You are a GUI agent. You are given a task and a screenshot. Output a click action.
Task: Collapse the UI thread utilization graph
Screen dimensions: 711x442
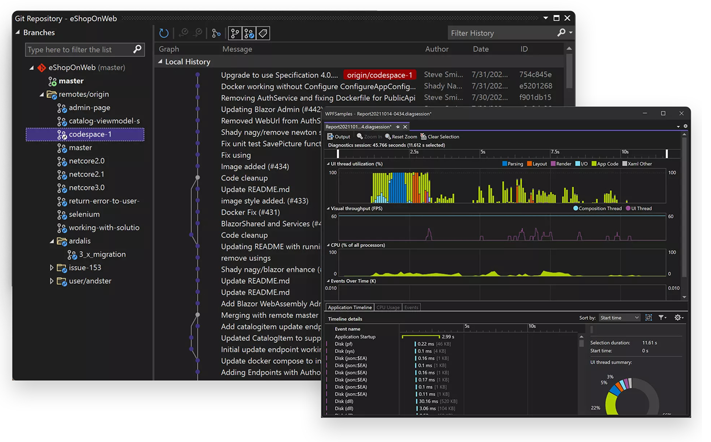[328, 164]
